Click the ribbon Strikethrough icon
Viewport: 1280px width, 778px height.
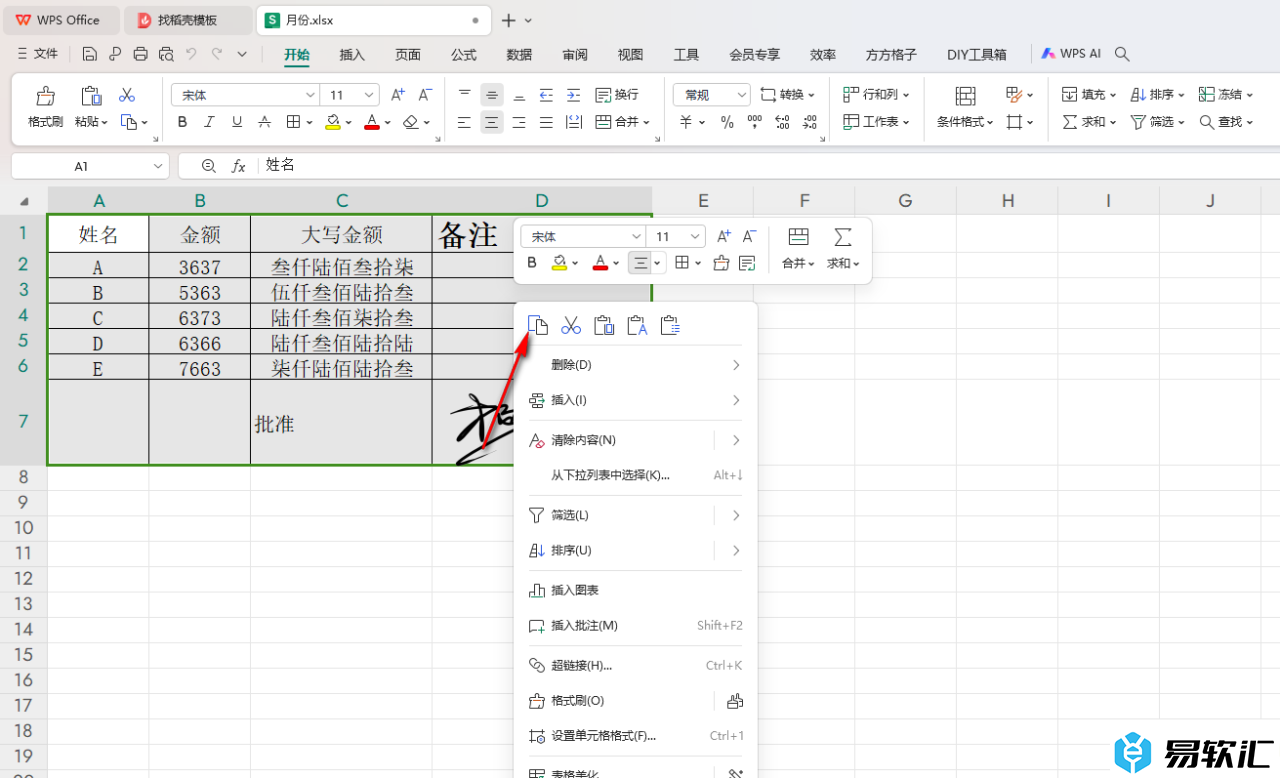264,122
